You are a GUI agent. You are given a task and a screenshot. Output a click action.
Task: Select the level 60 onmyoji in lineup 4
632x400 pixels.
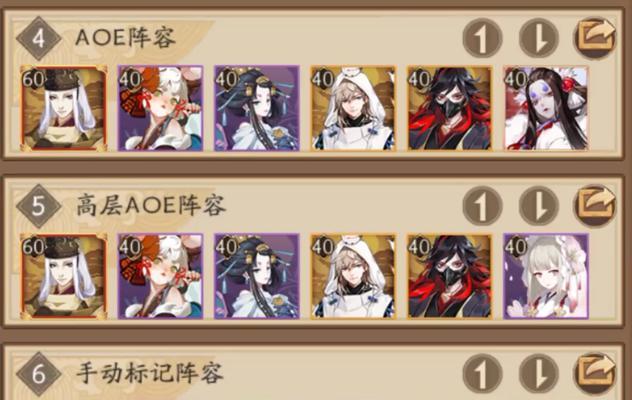pos(64,108)
